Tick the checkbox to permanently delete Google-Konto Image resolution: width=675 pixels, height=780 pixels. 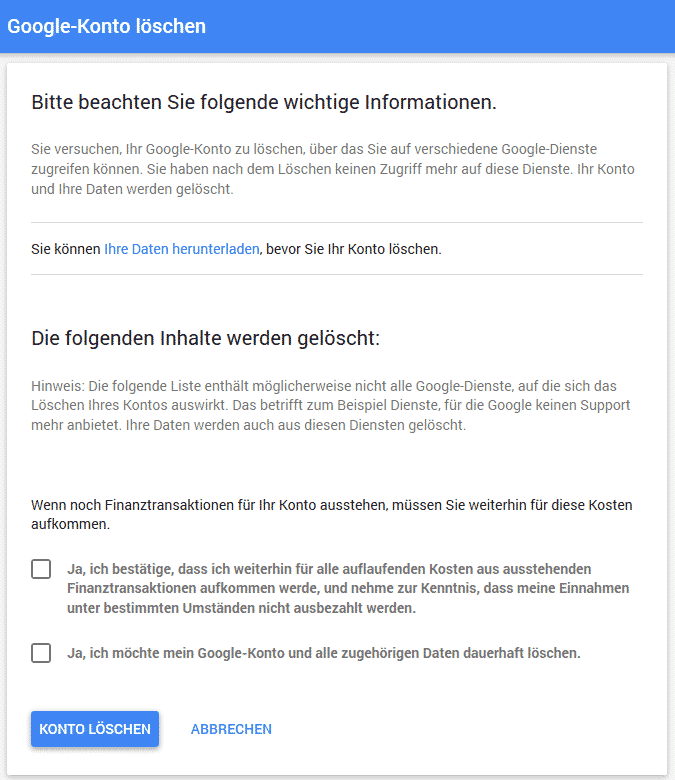click(41, 653)
